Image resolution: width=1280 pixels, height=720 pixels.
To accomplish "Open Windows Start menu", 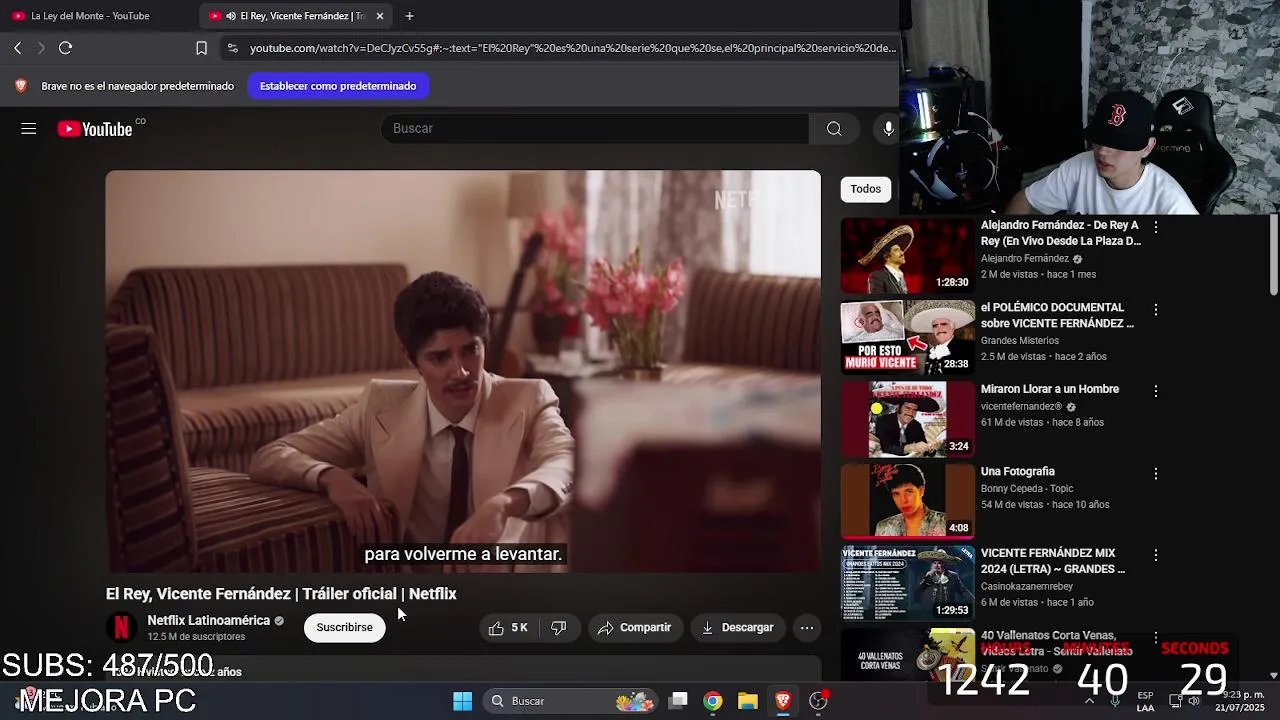I will tap(462, 701).
